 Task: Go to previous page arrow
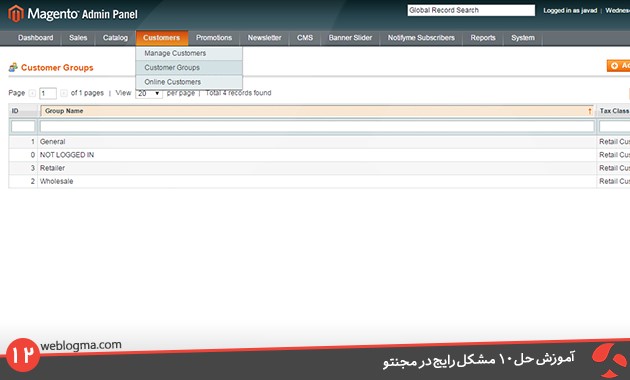pos(32,93)
